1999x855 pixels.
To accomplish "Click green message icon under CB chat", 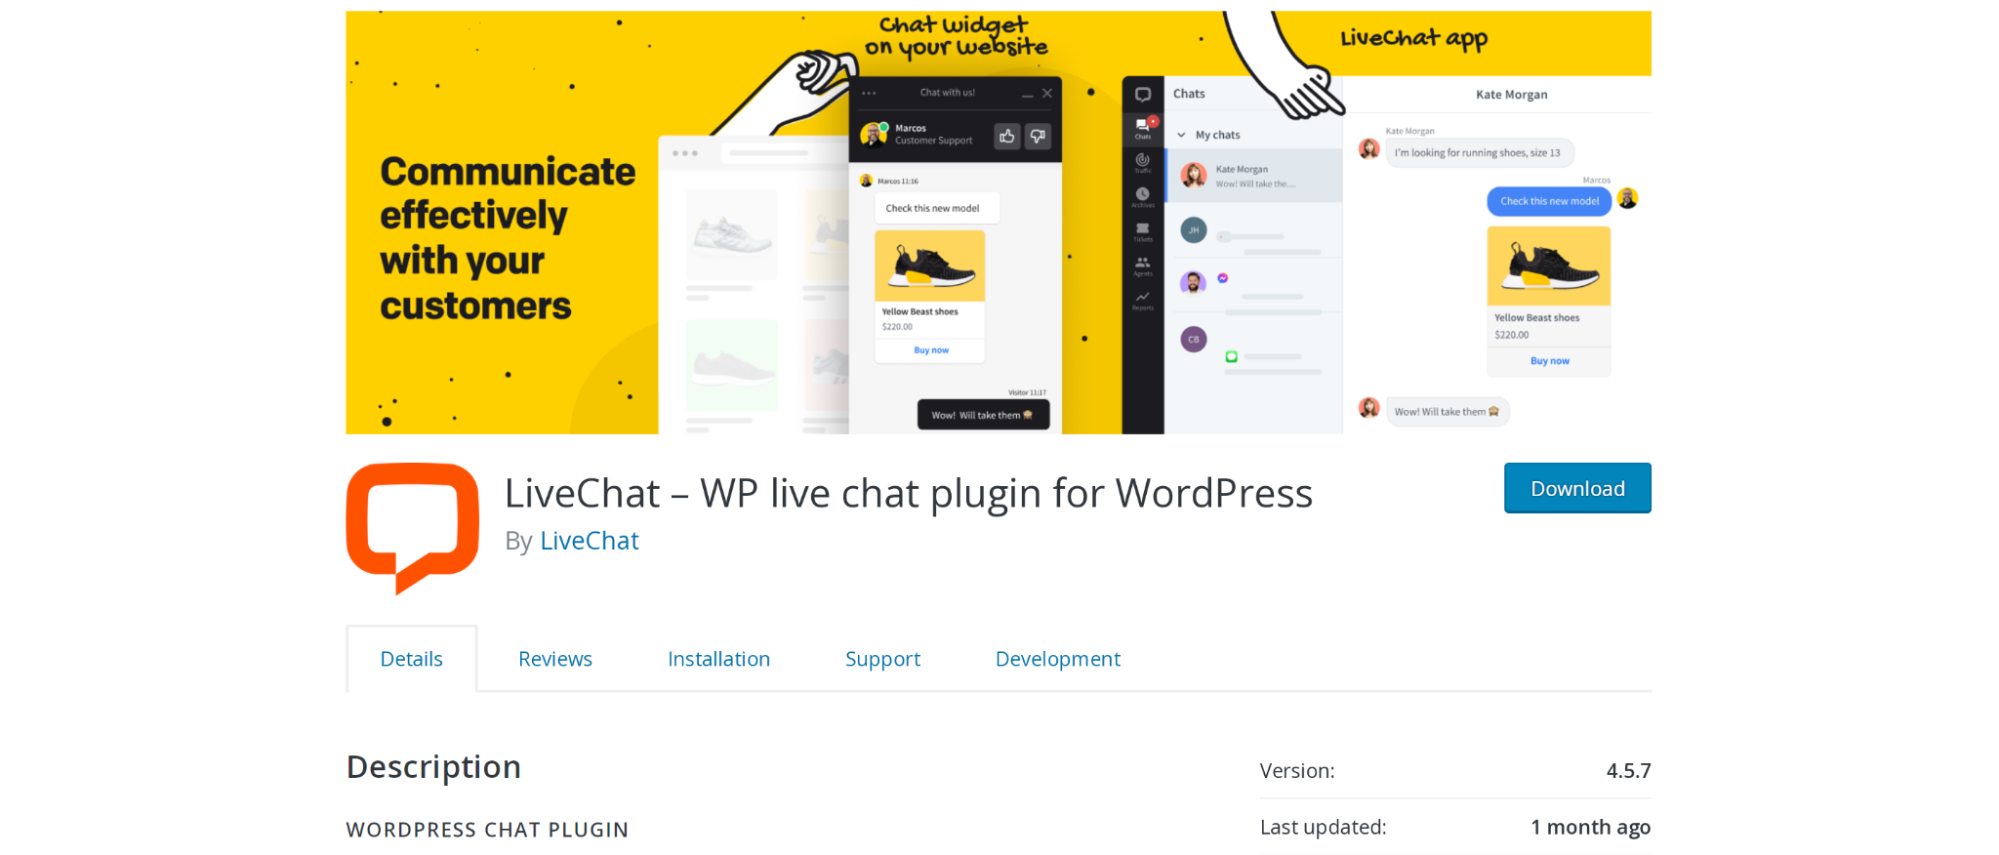I will (1232, 356).
